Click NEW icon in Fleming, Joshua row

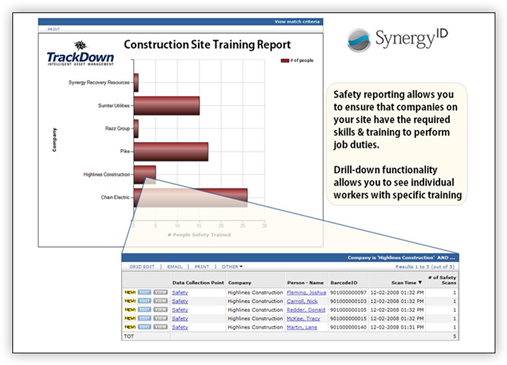tap(130, 292)
